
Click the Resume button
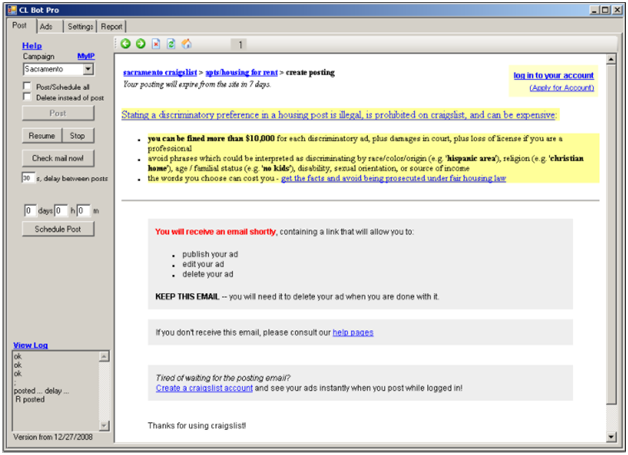coord(42,136)
